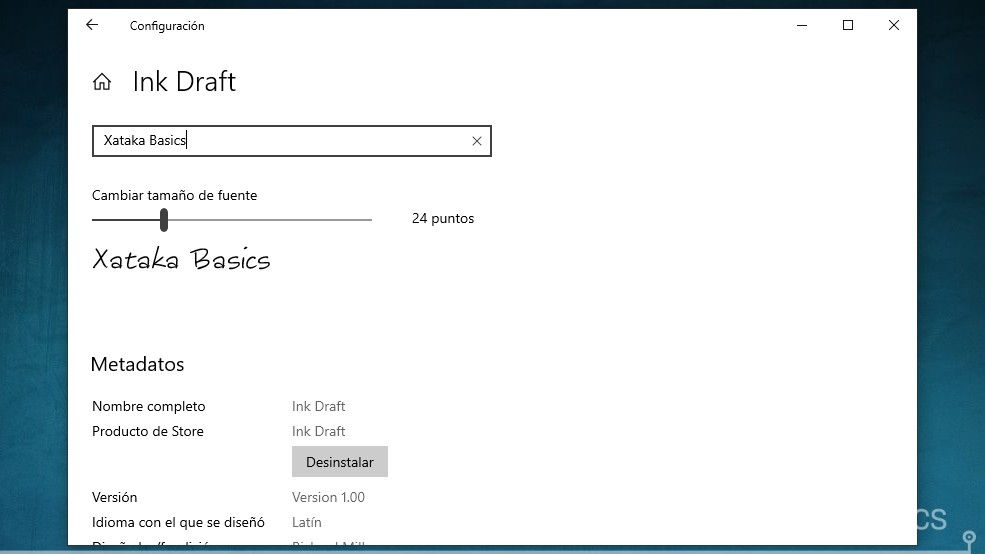Click the Configuración window title
This screenshot has height=554, width=985.
[167, 26]
